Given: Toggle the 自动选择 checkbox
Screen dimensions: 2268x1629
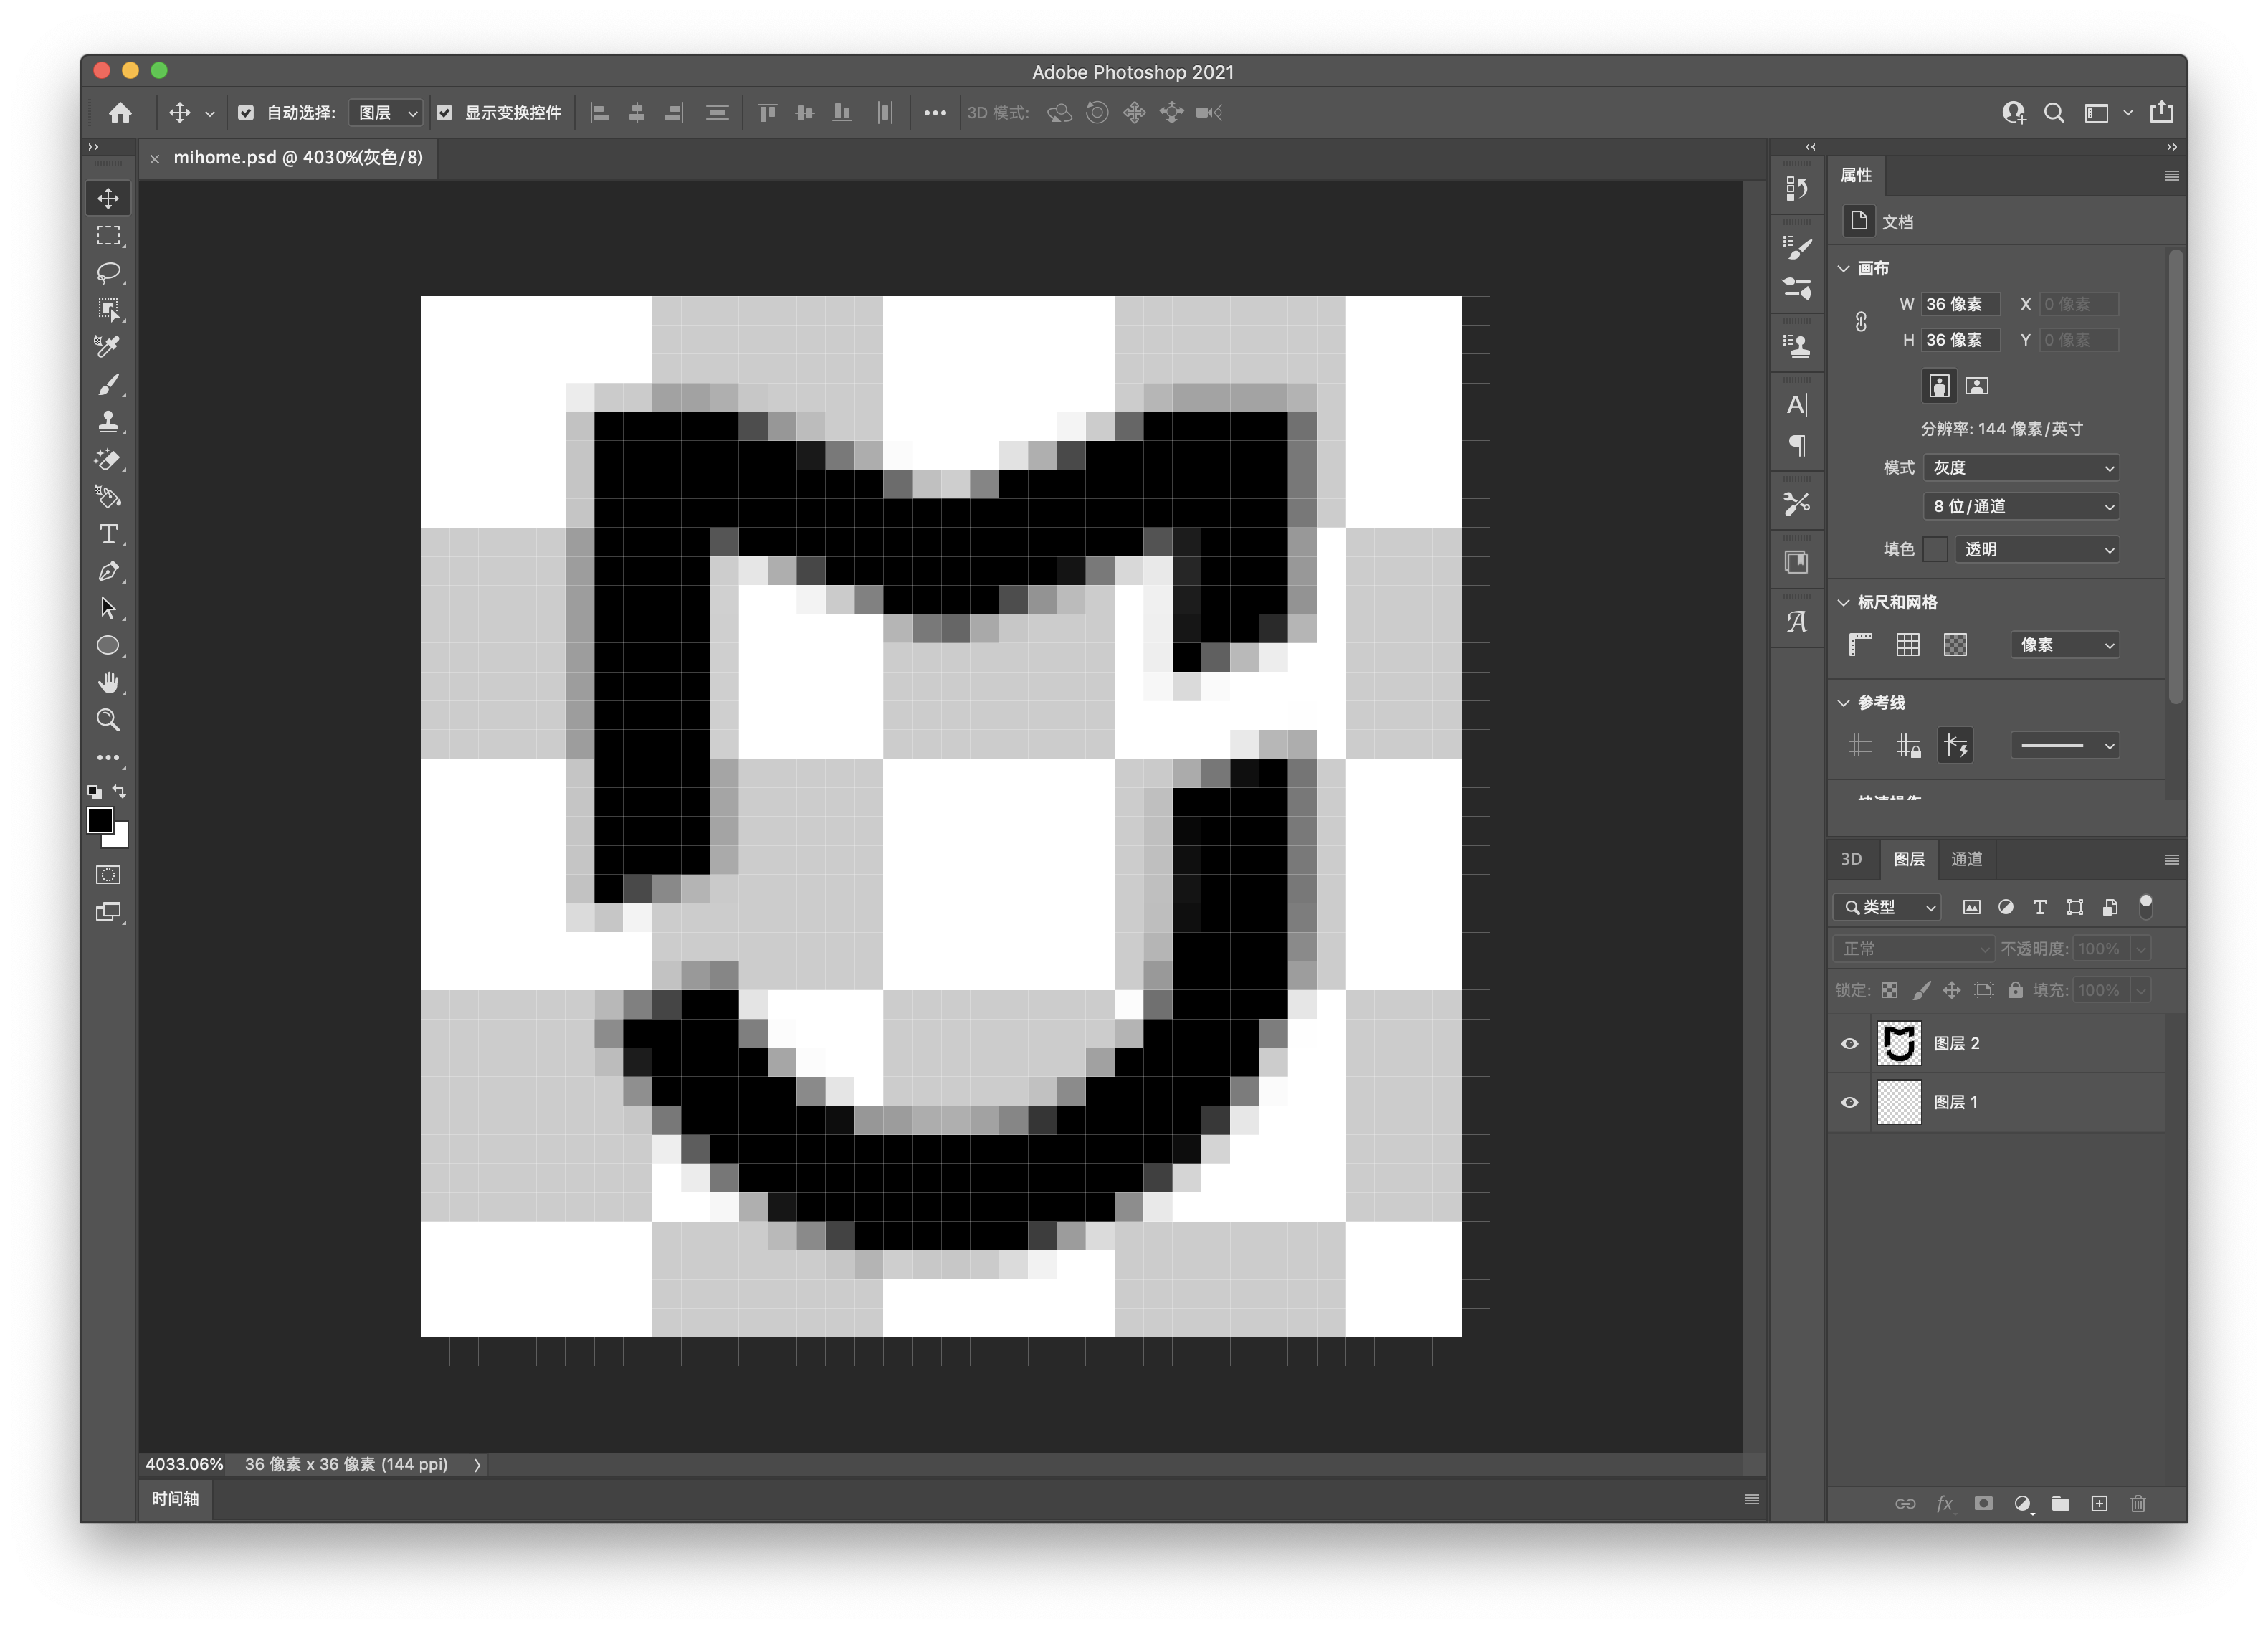Looking at the screenshot, I should 246,113.
